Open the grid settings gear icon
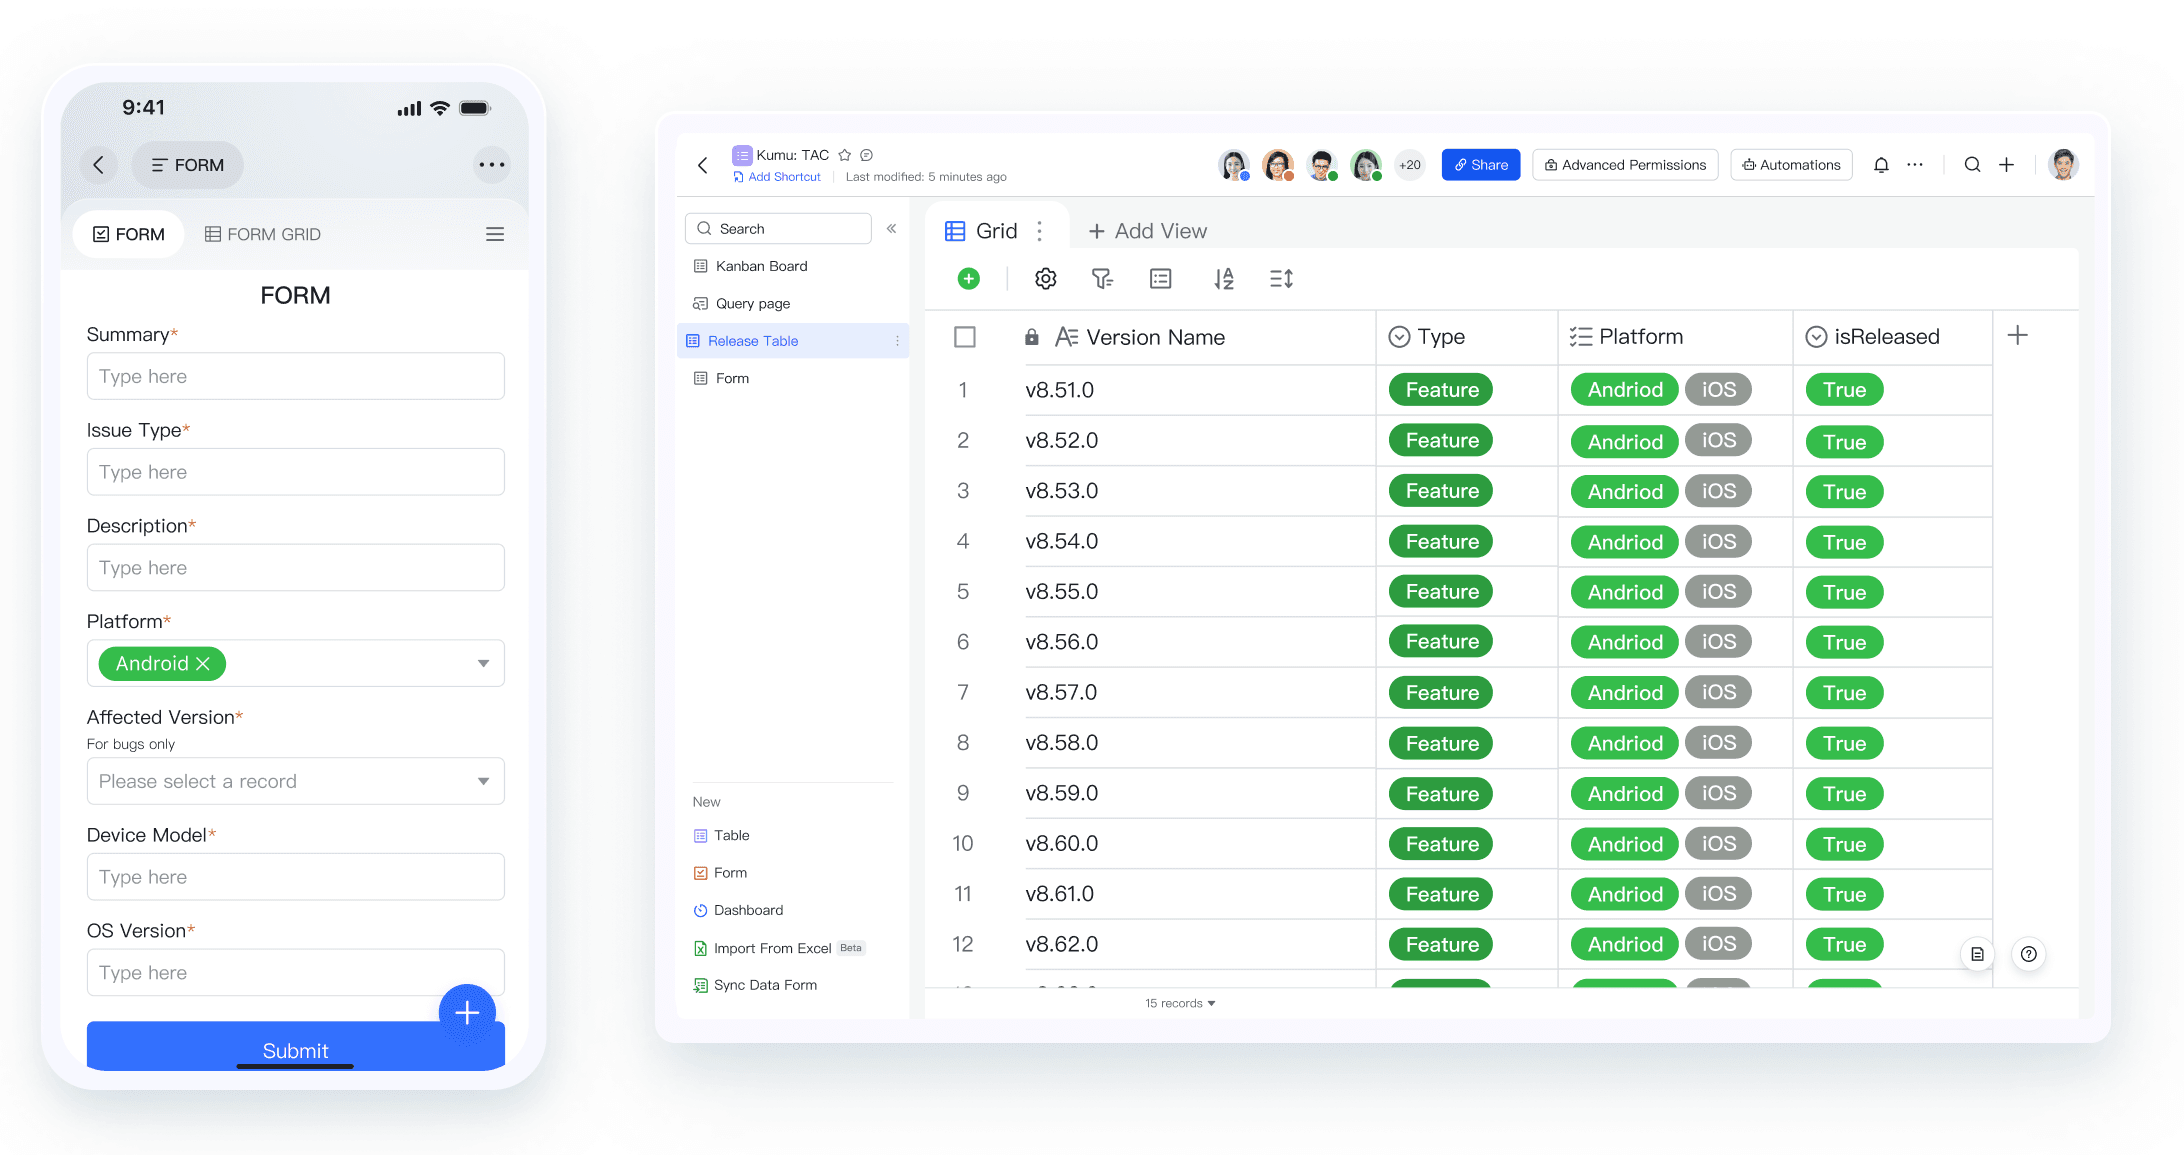 1045,279
